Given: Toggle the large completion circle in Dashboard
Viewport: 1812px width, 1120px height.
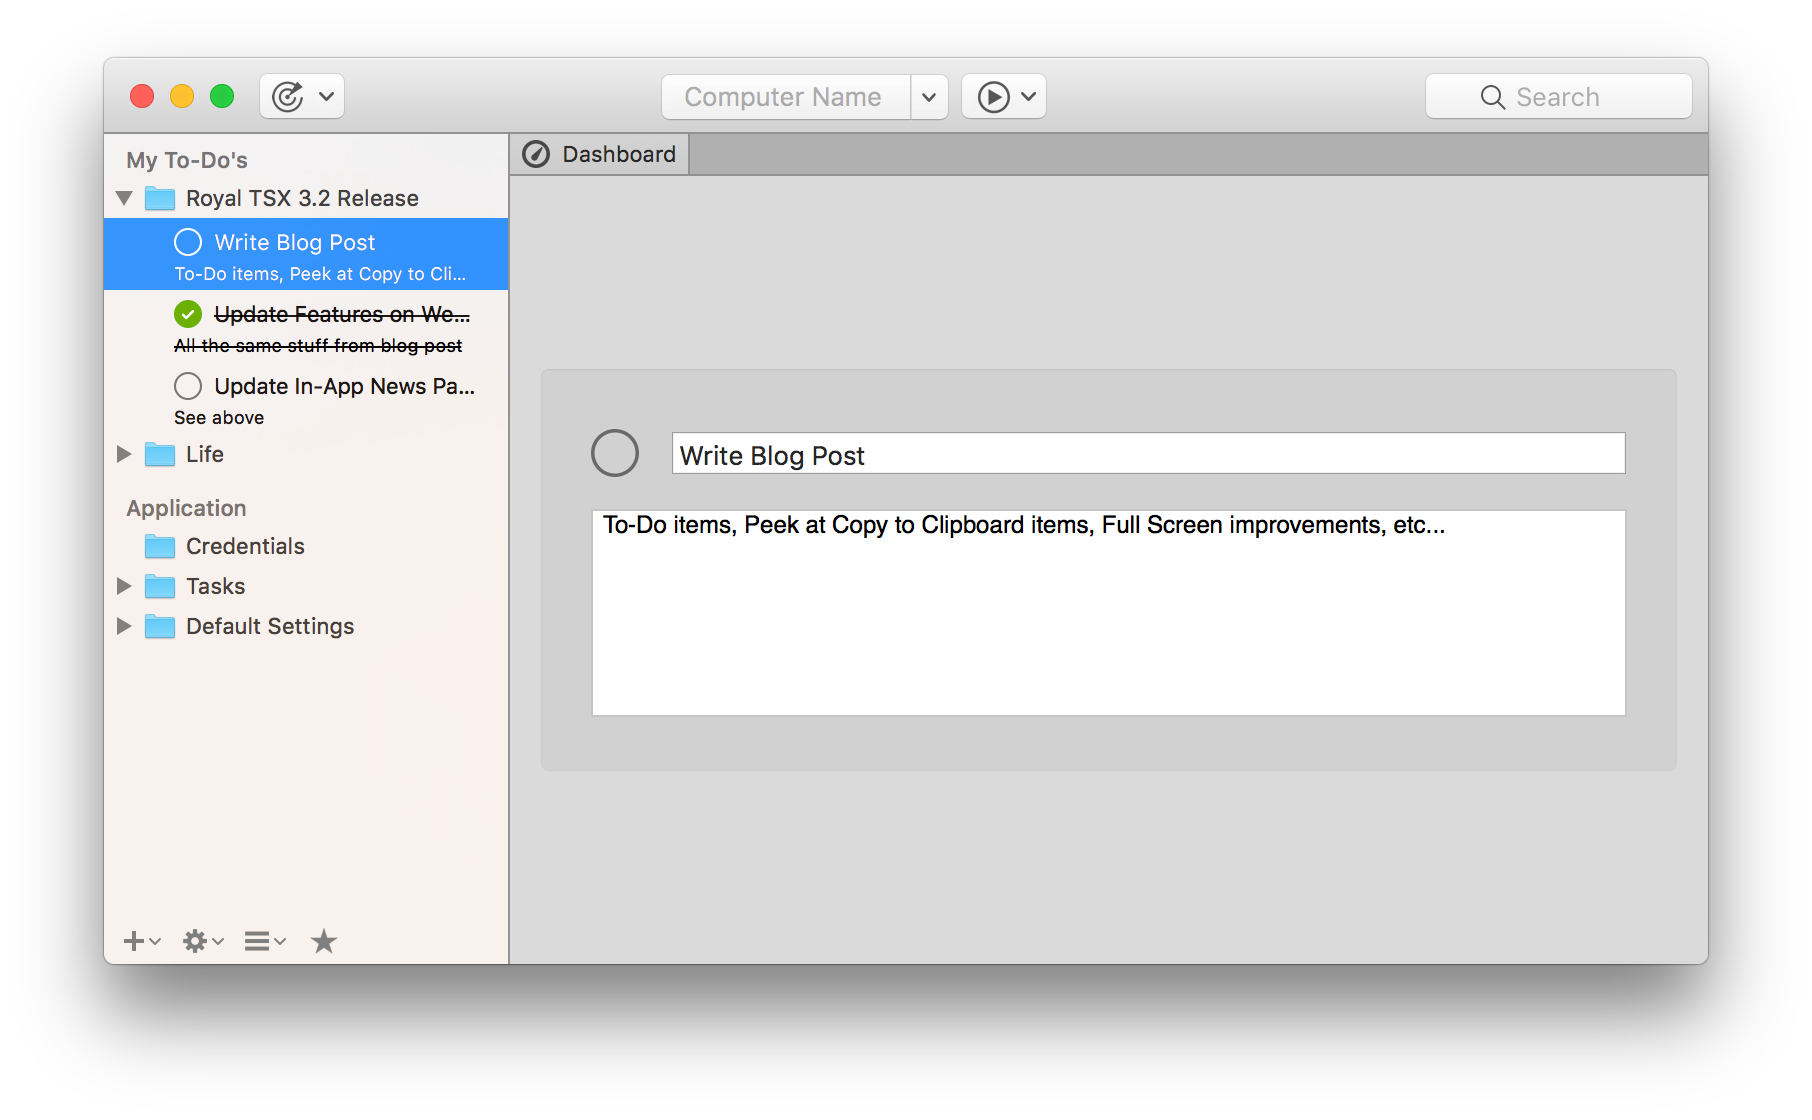Looking at the screenshot, I should coord(615,453).
